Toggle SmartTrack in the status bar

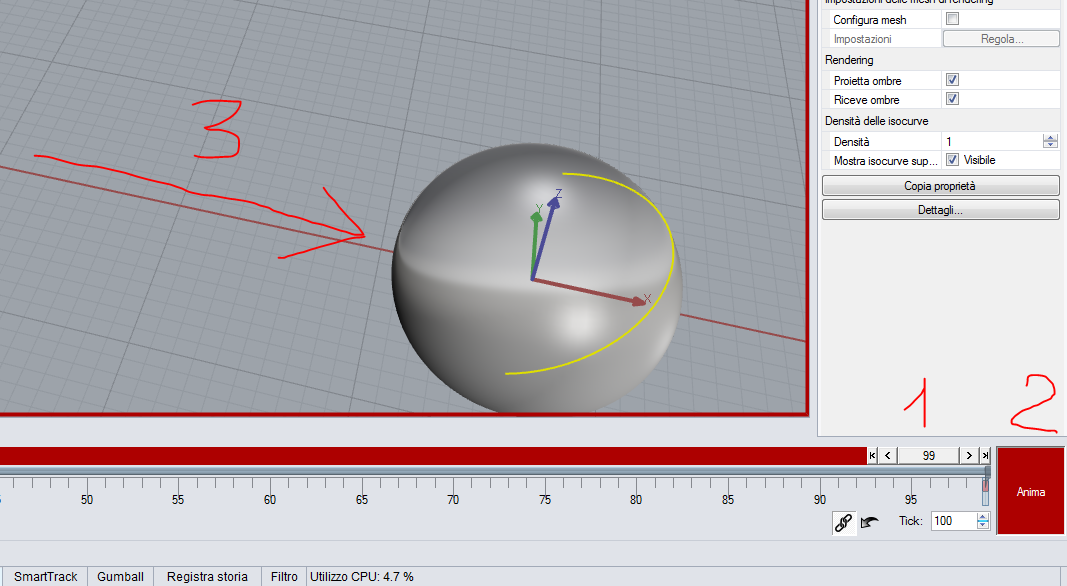pyautogui.click(x=45, y=577)
